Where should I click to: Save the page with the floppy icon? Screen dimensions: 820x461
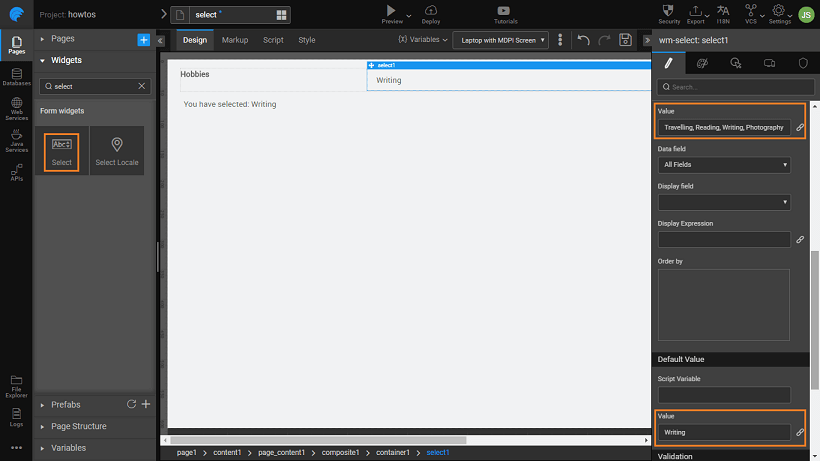point(625,40)
